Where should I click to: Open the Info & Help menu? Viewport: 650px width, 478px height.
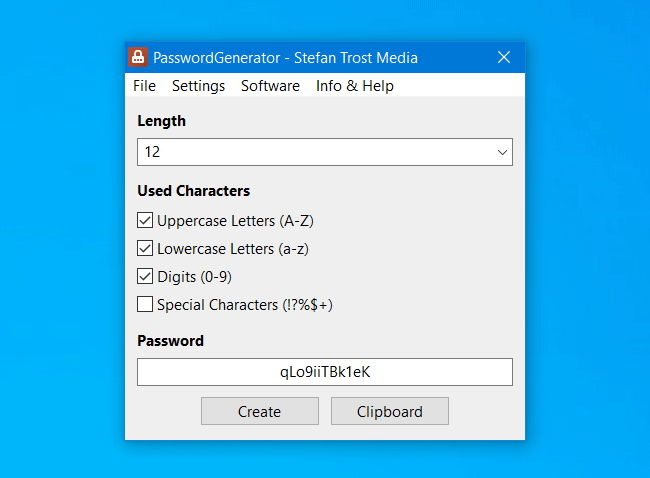[x=355, y=86]
